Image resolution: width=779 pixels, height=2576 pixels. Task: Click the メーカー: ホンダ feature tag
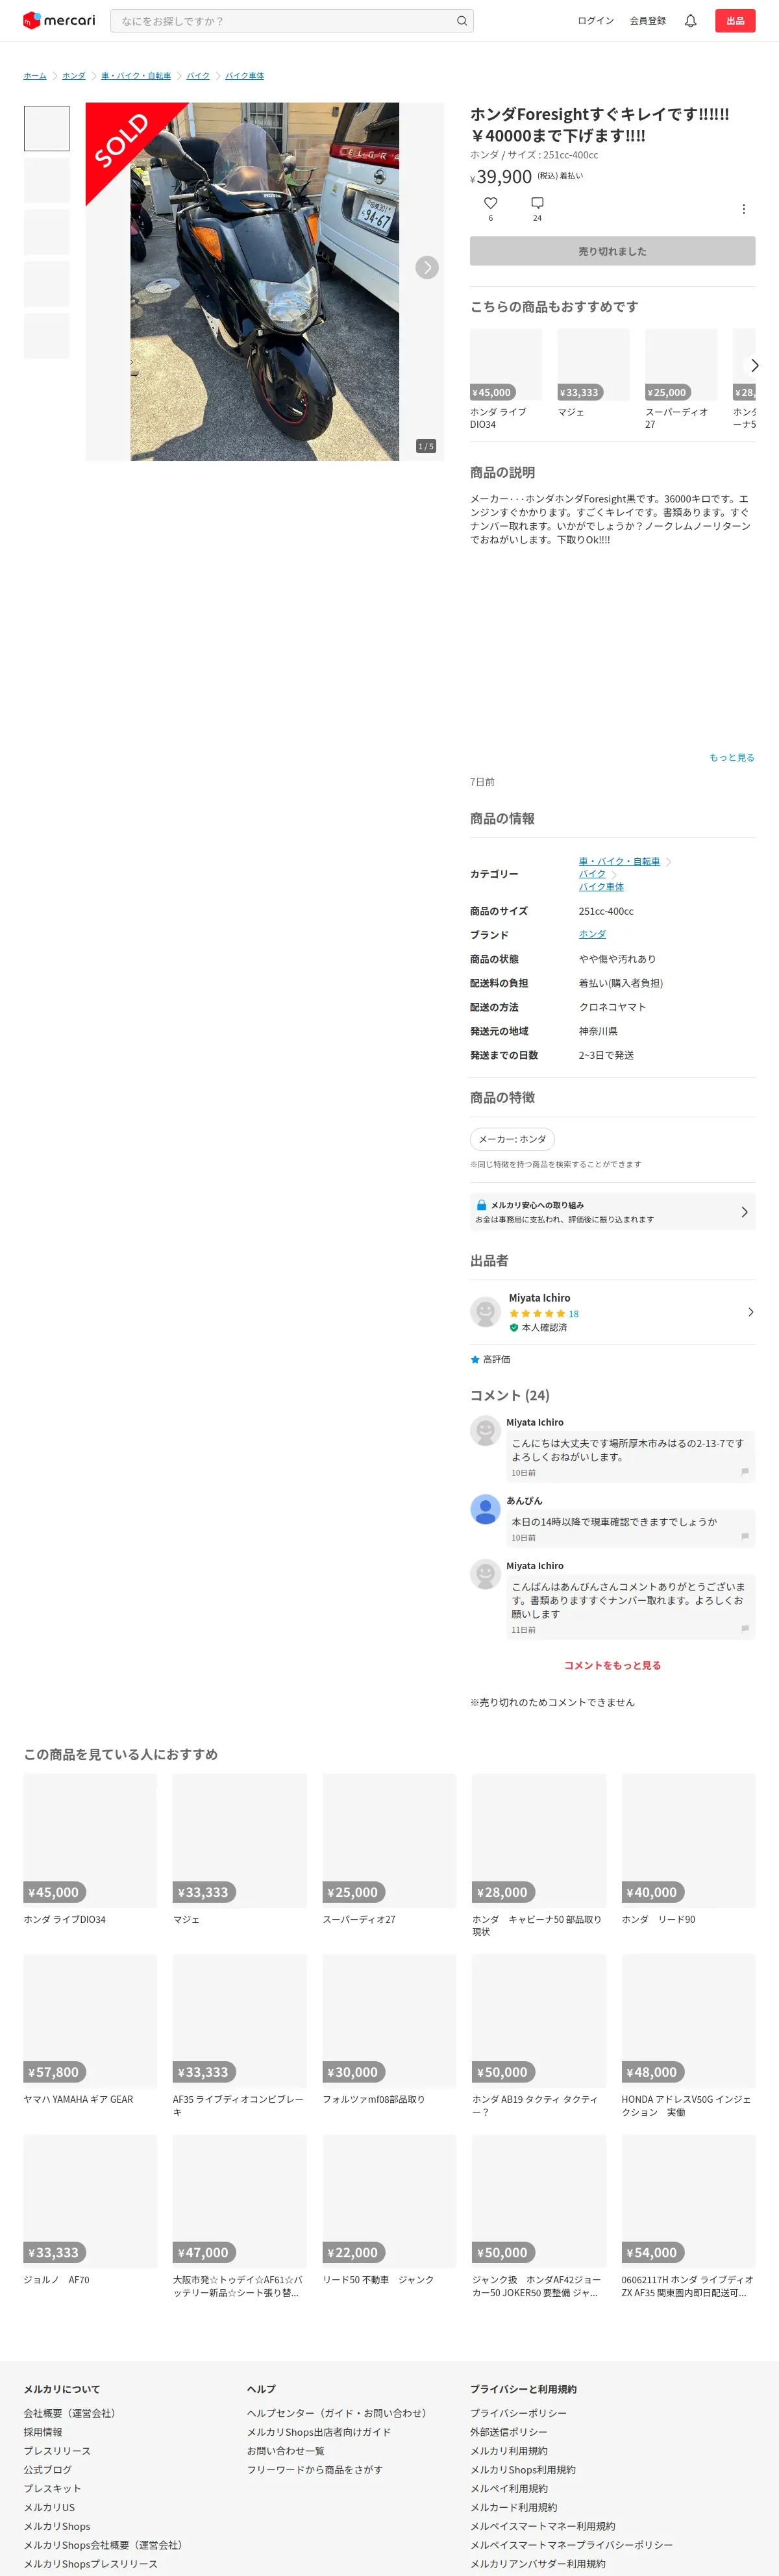tap(512, 1139)
